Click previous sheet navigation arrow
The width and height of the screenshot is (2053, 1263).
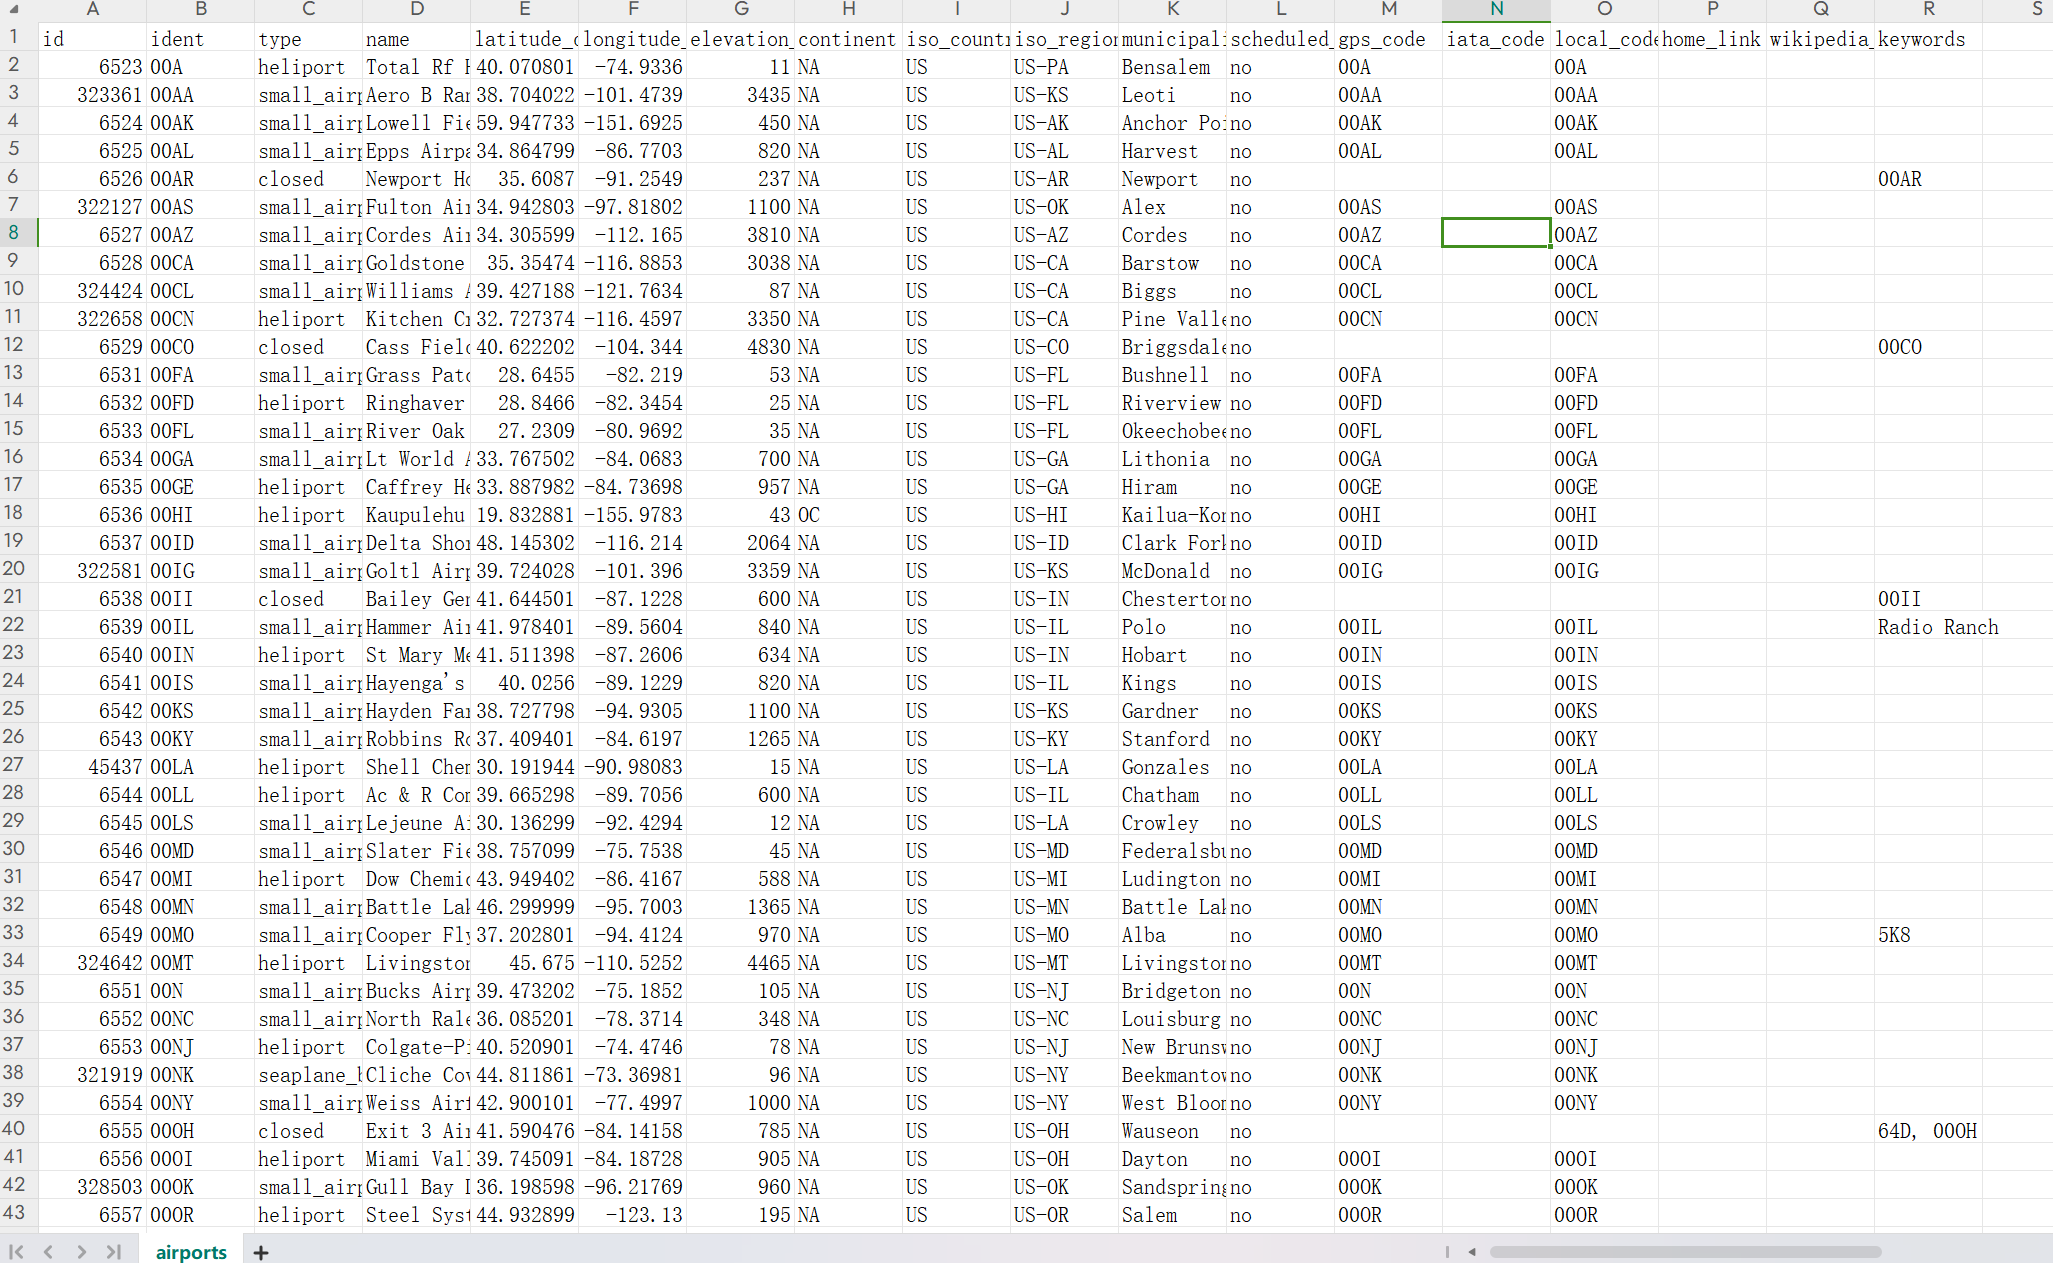48,1252
